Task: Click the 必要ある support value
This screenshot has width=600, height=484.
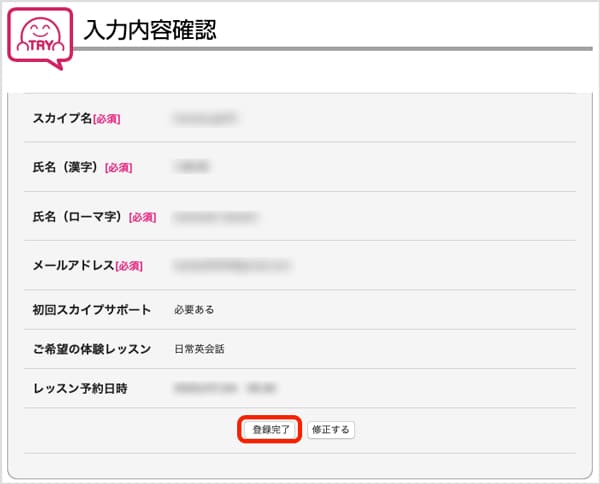Action: pyautogui.click(x=194, y=310)
